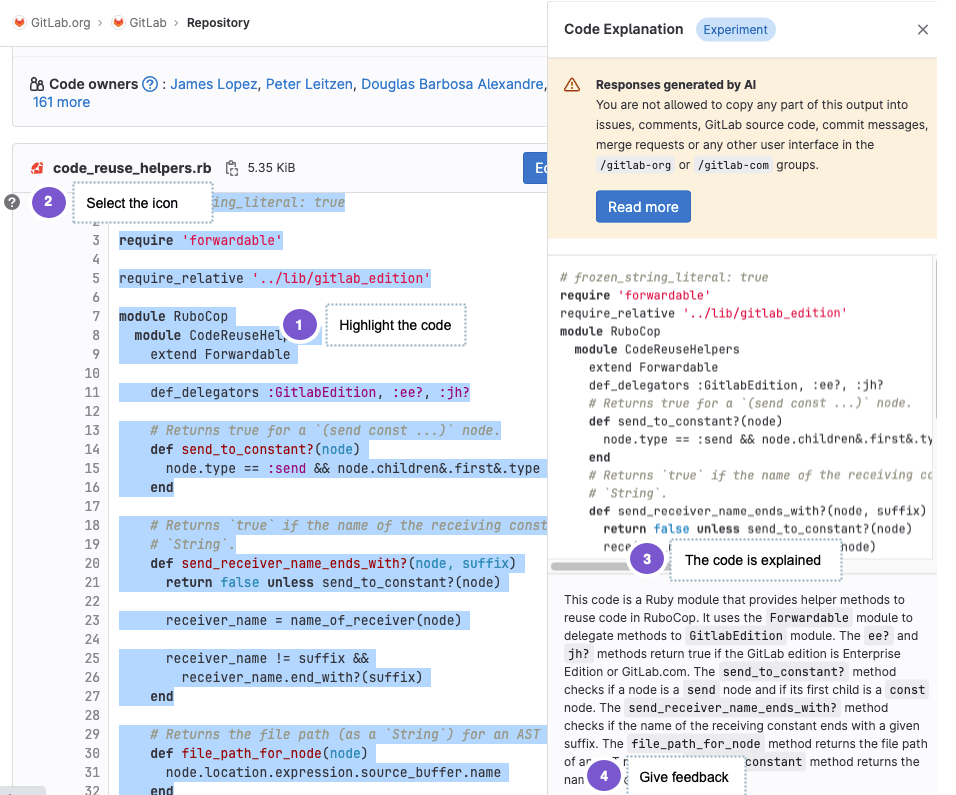
Task: Click line number 11 in file
Action: click(92, 392)
